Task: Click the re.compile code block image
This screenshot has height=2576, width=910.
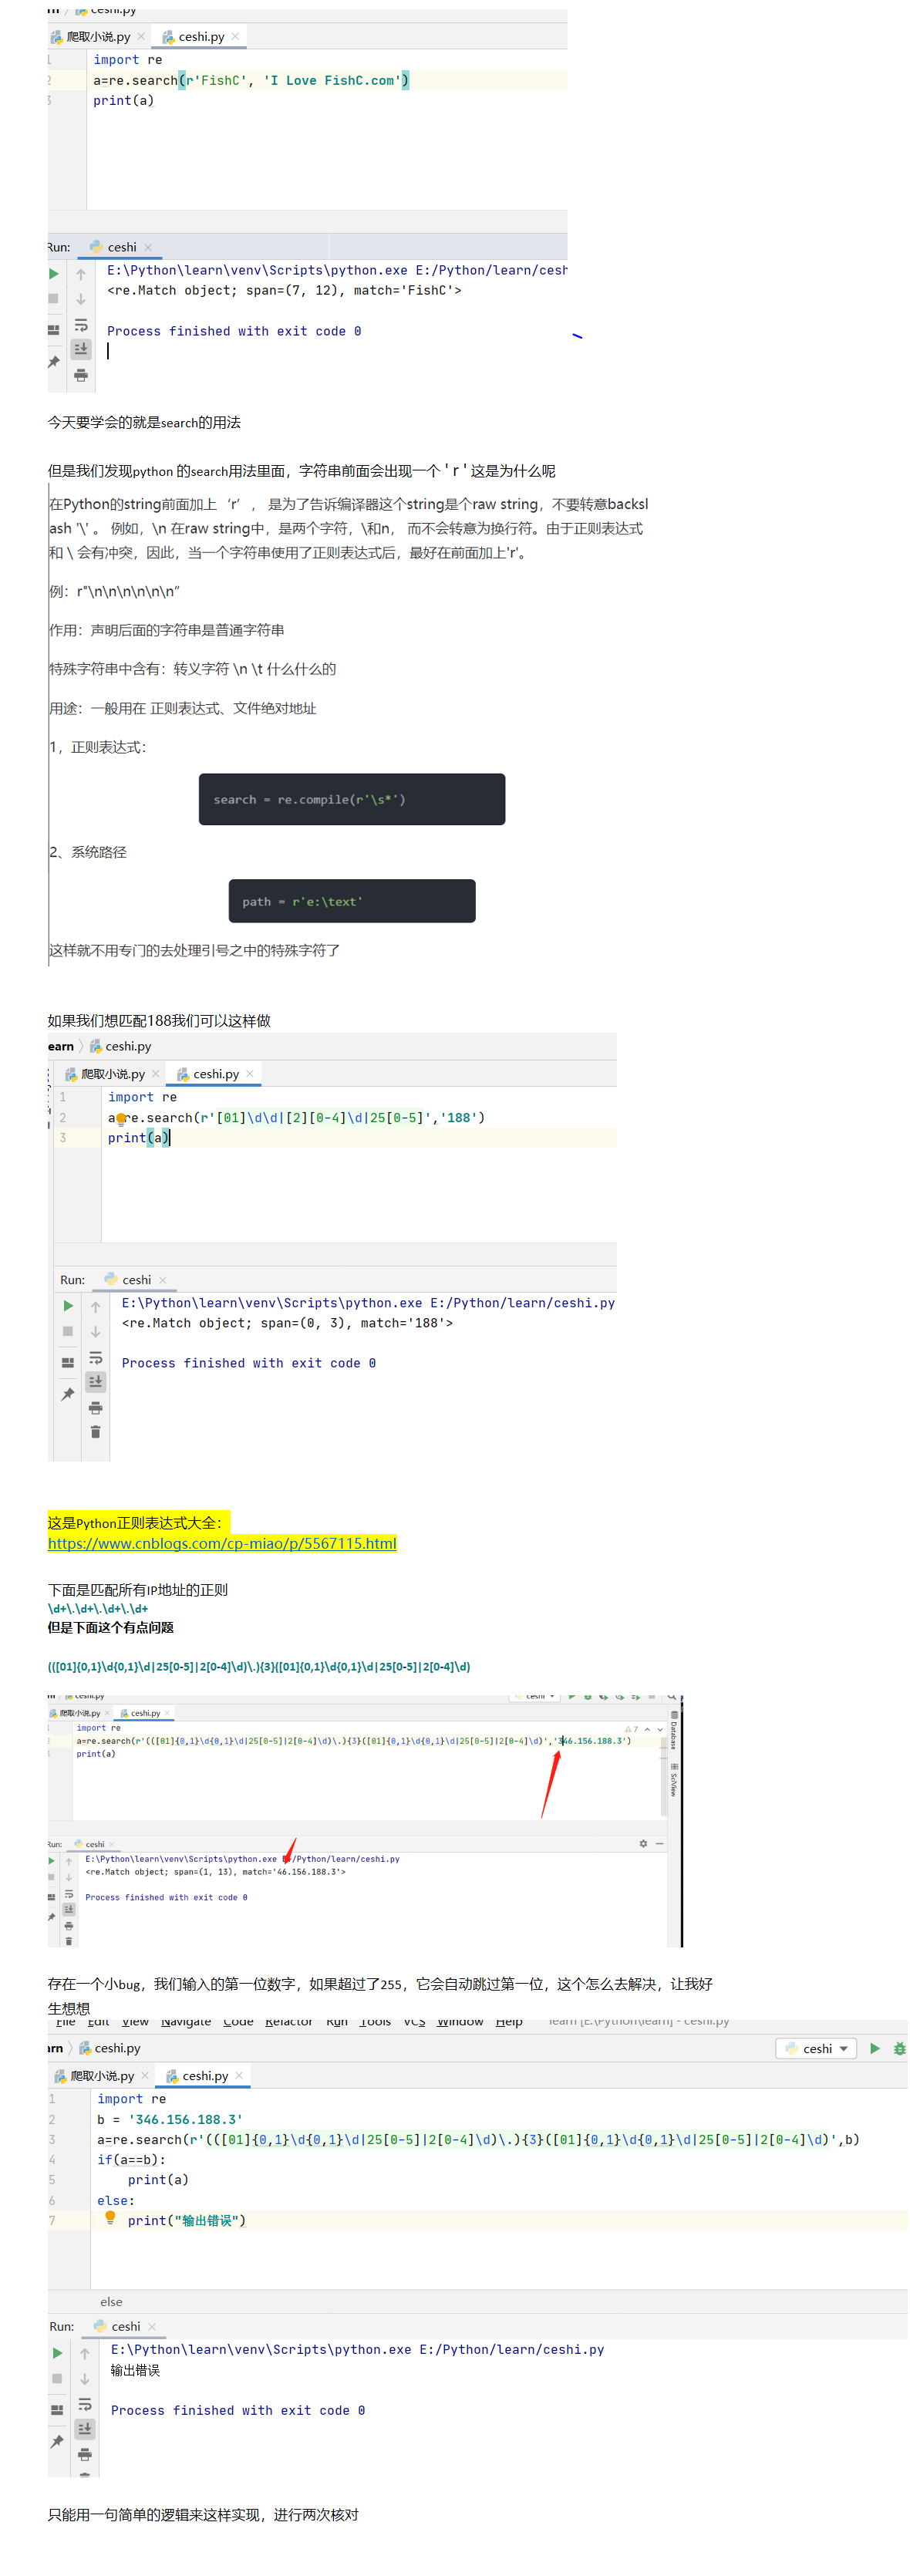Action: (352, 799)
